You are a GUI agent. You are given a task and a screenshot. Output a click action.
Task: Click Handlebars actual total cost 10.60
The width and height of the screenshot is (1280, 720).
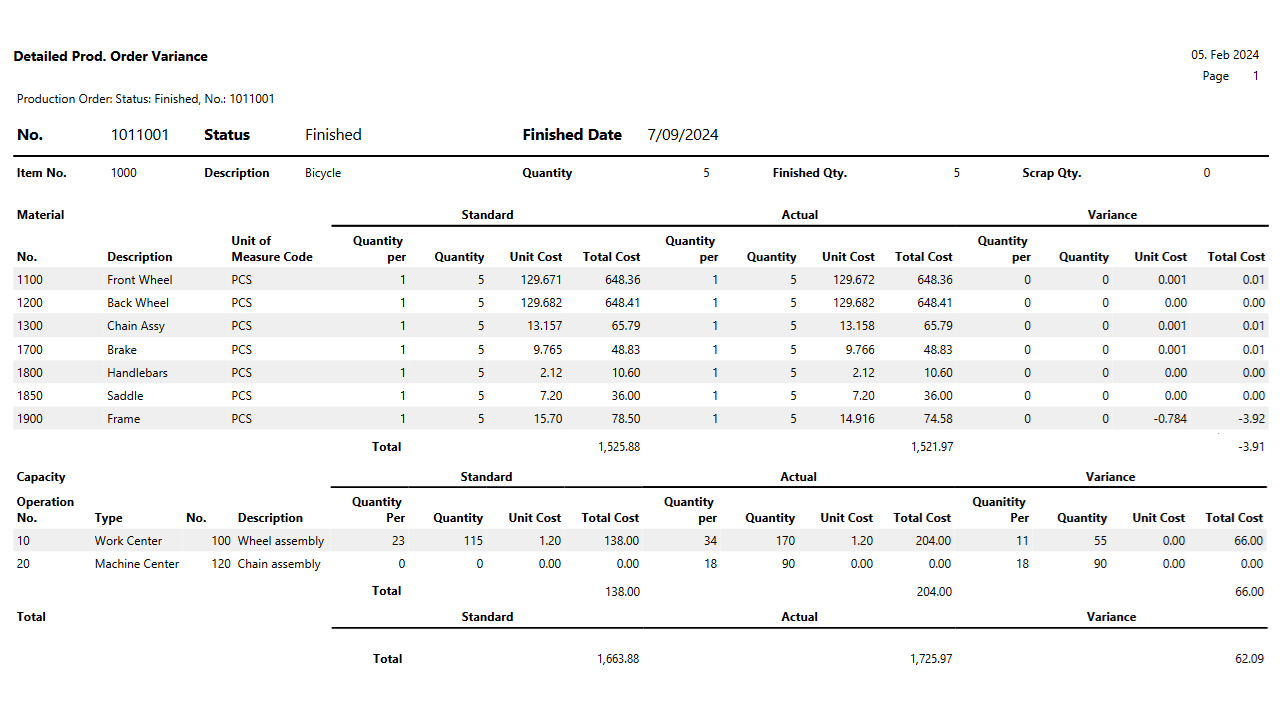coord(938,373)
